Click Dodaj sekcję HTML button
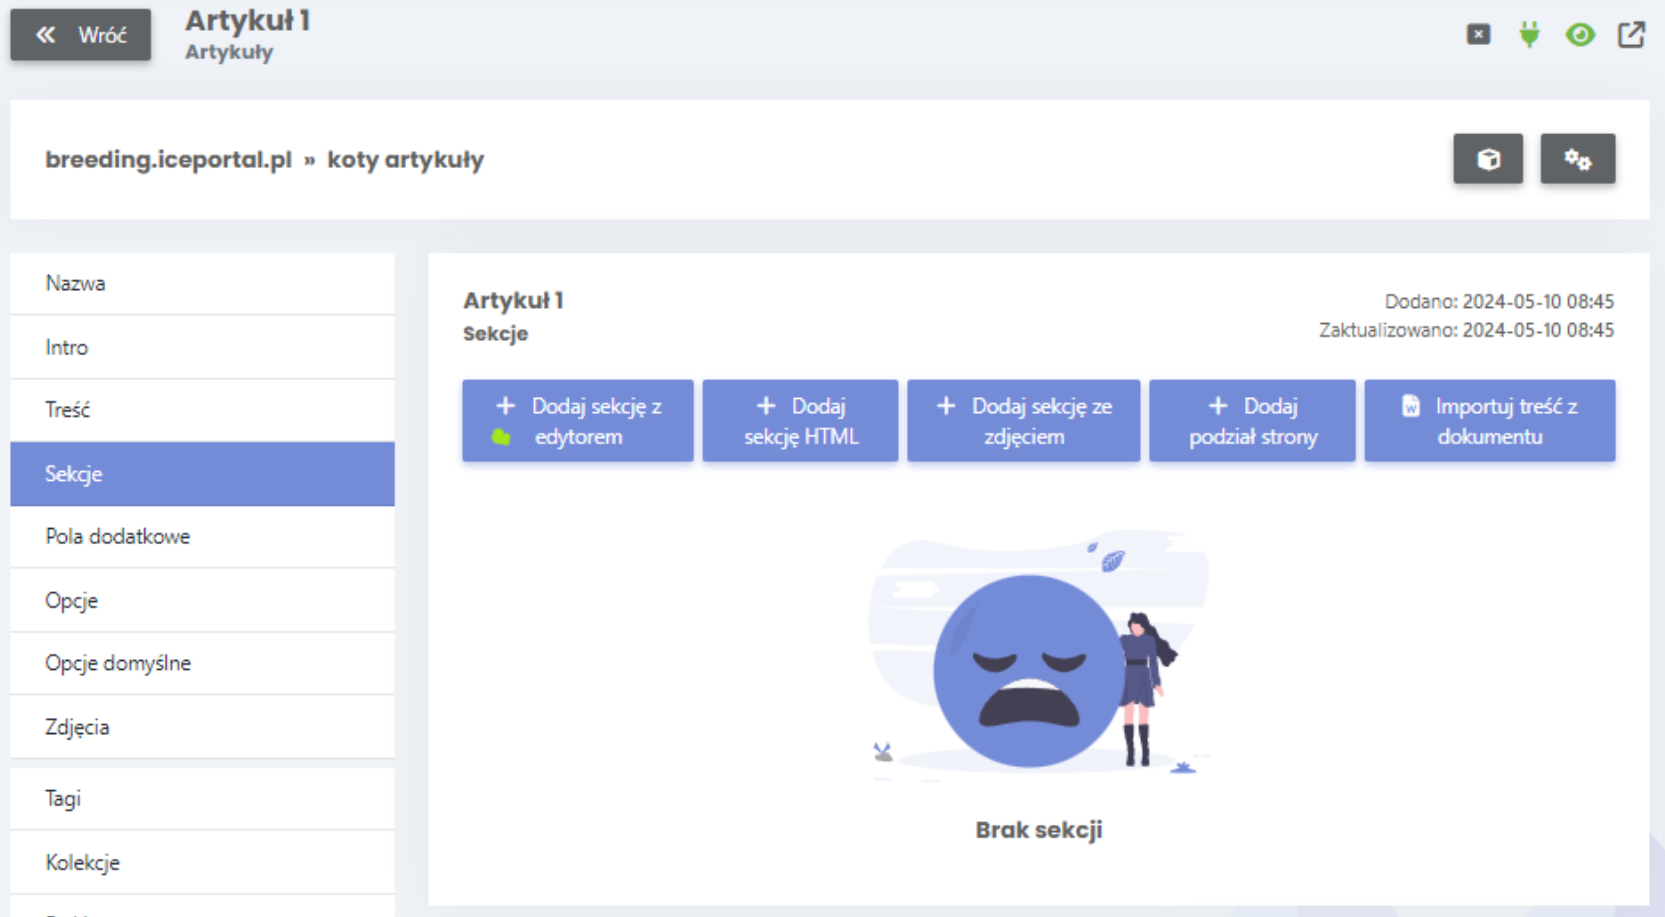The image size is (1665, 917). 800,421
